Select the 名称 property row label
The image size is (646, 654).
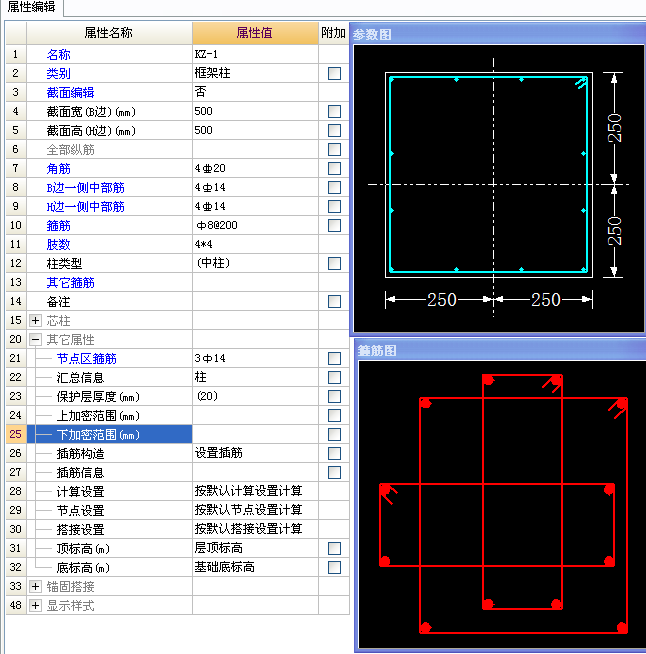coord(58,55)
